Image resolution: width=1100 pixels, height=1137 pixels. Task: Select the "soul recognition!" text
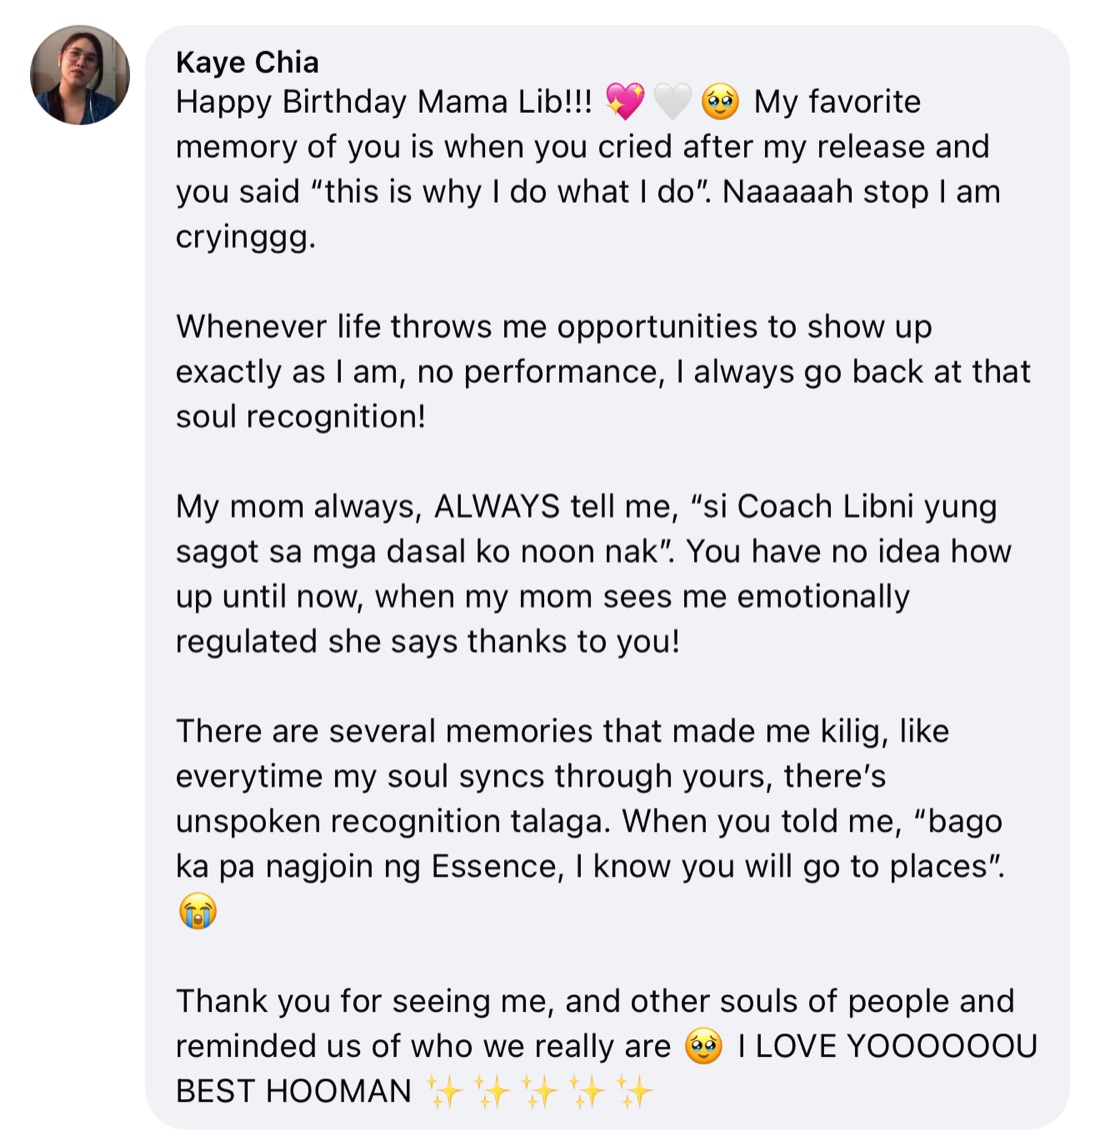click(x=301, y=417)
